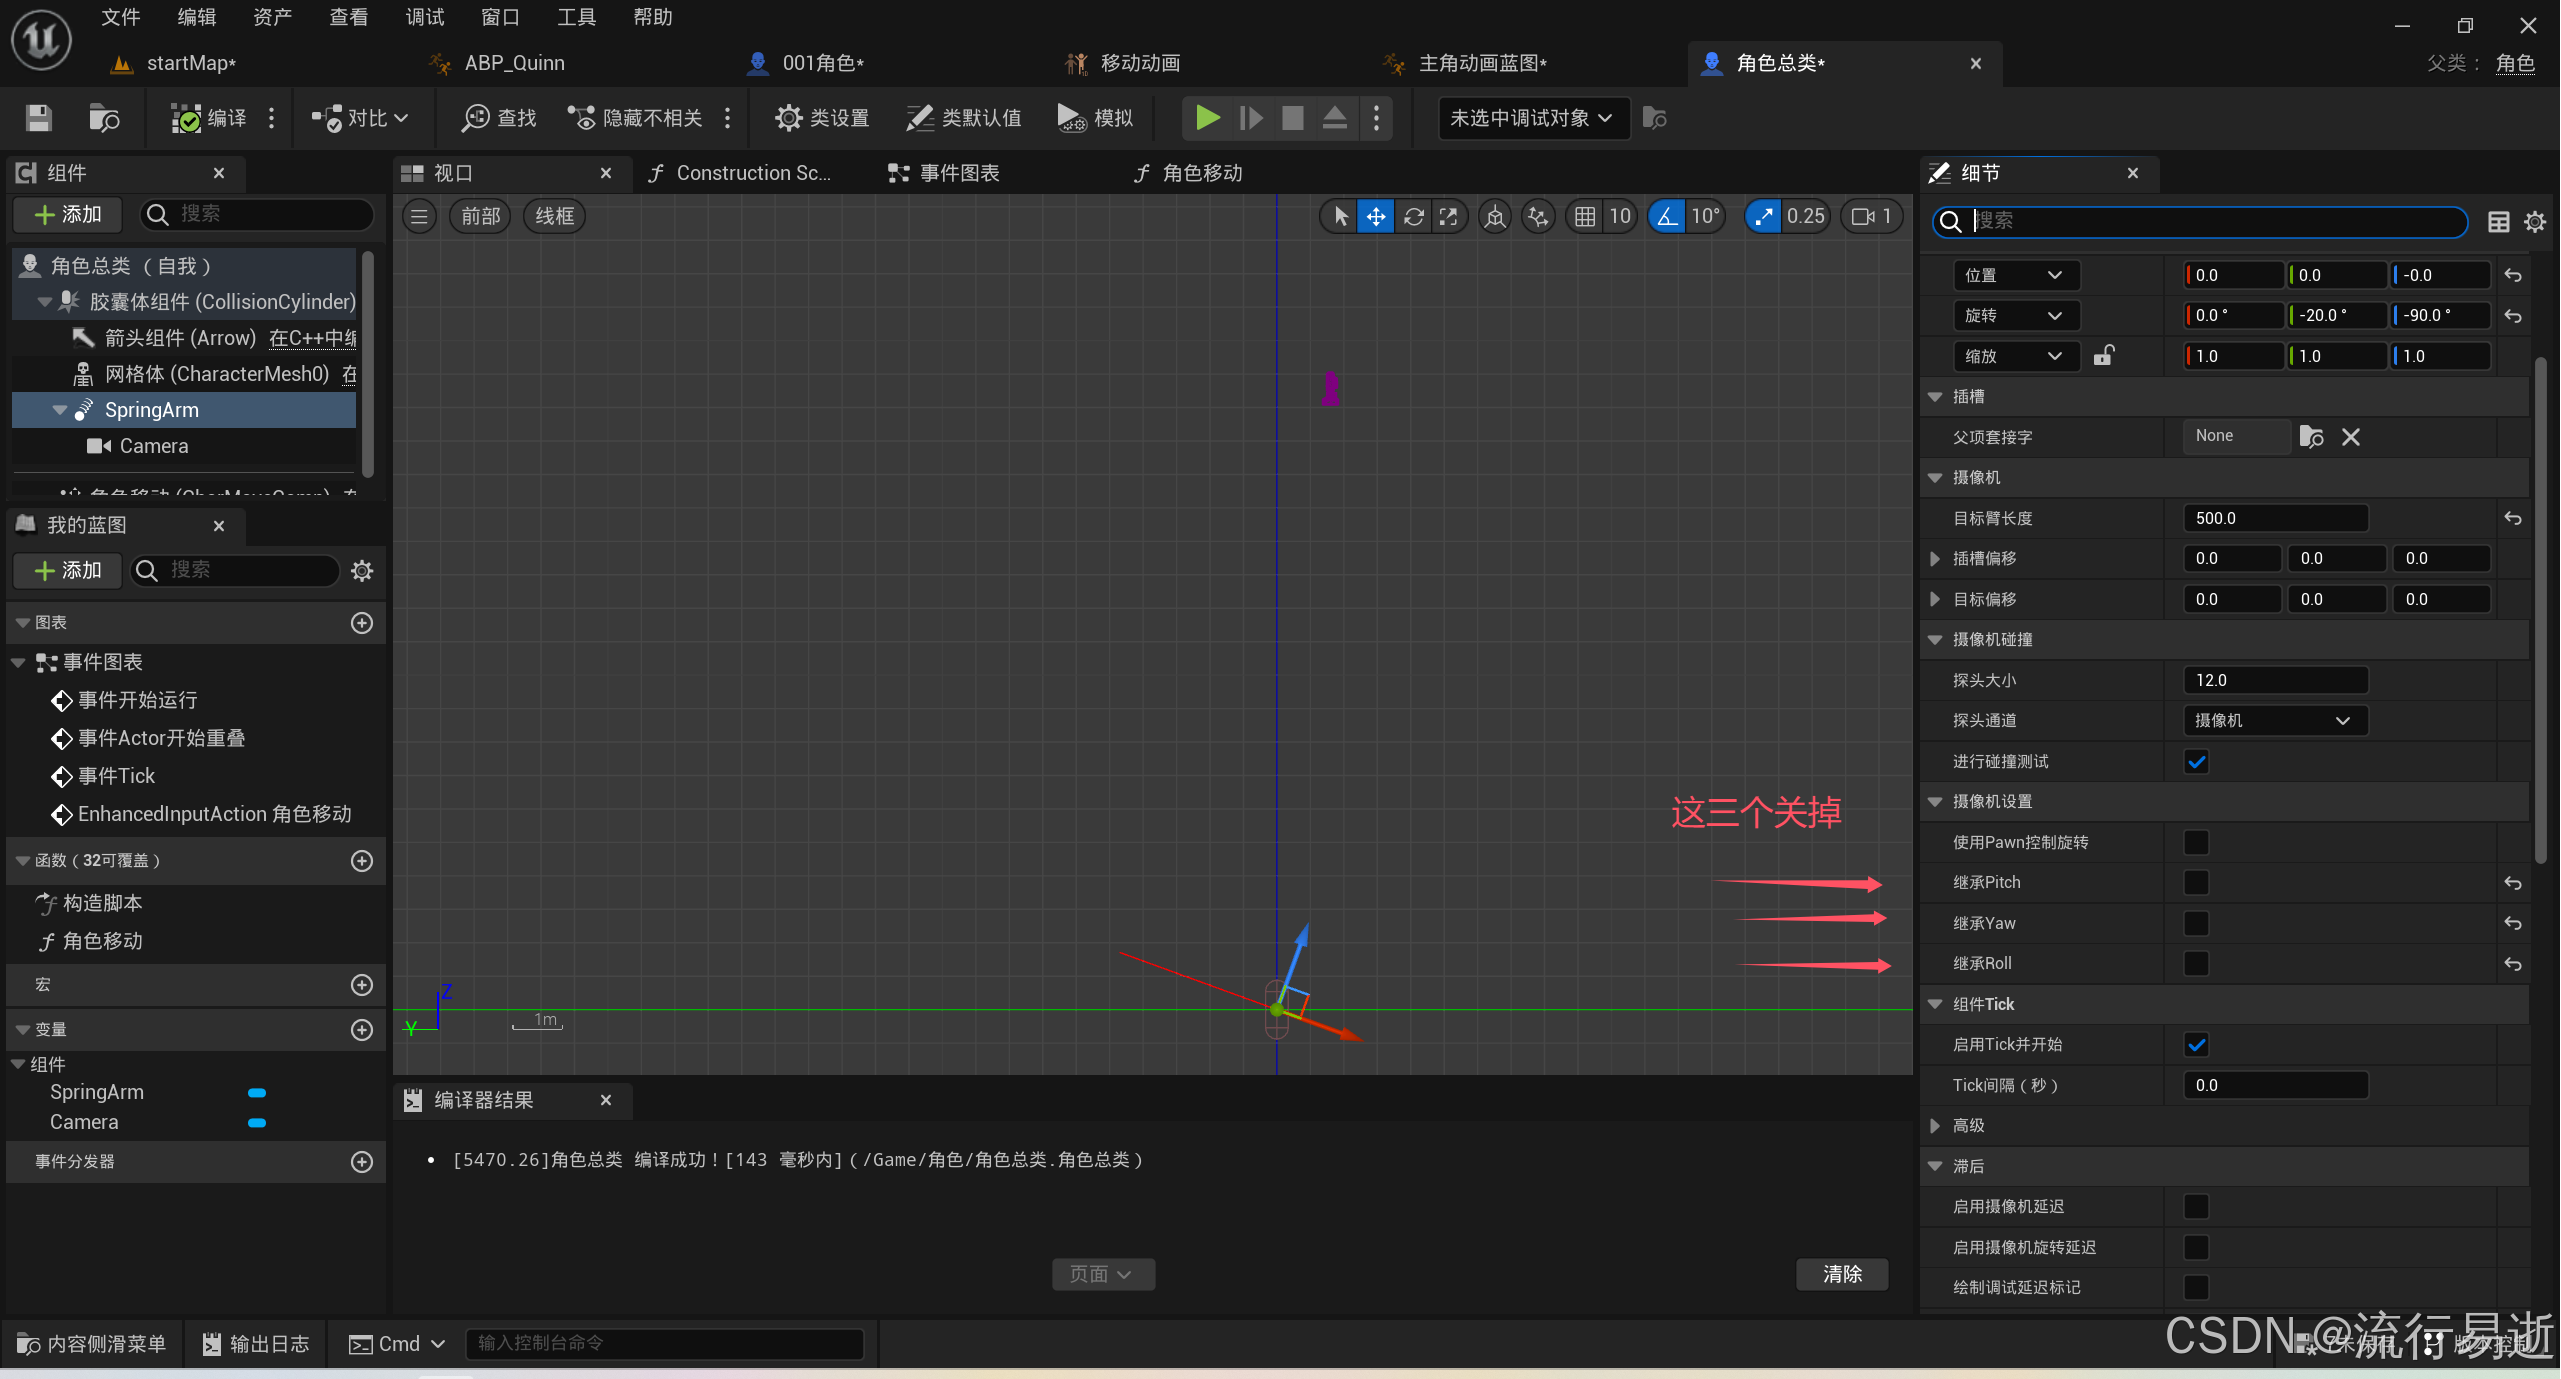Open the Tools menu
The image size is (2561, 1379).
click(576, 17)
